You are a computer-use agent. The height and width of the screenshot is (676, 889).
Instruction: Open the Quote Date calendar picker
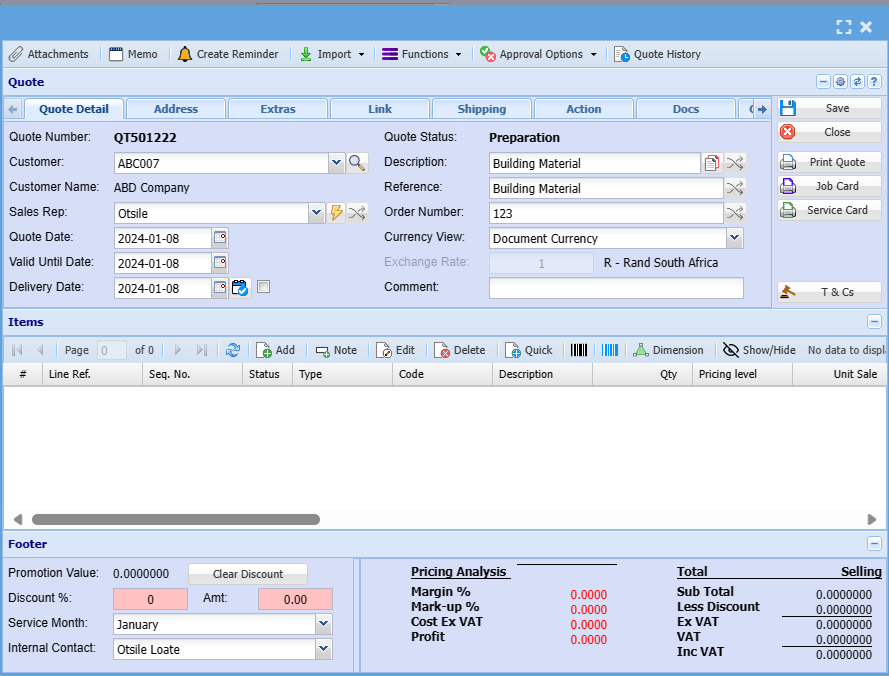[220, 238]
